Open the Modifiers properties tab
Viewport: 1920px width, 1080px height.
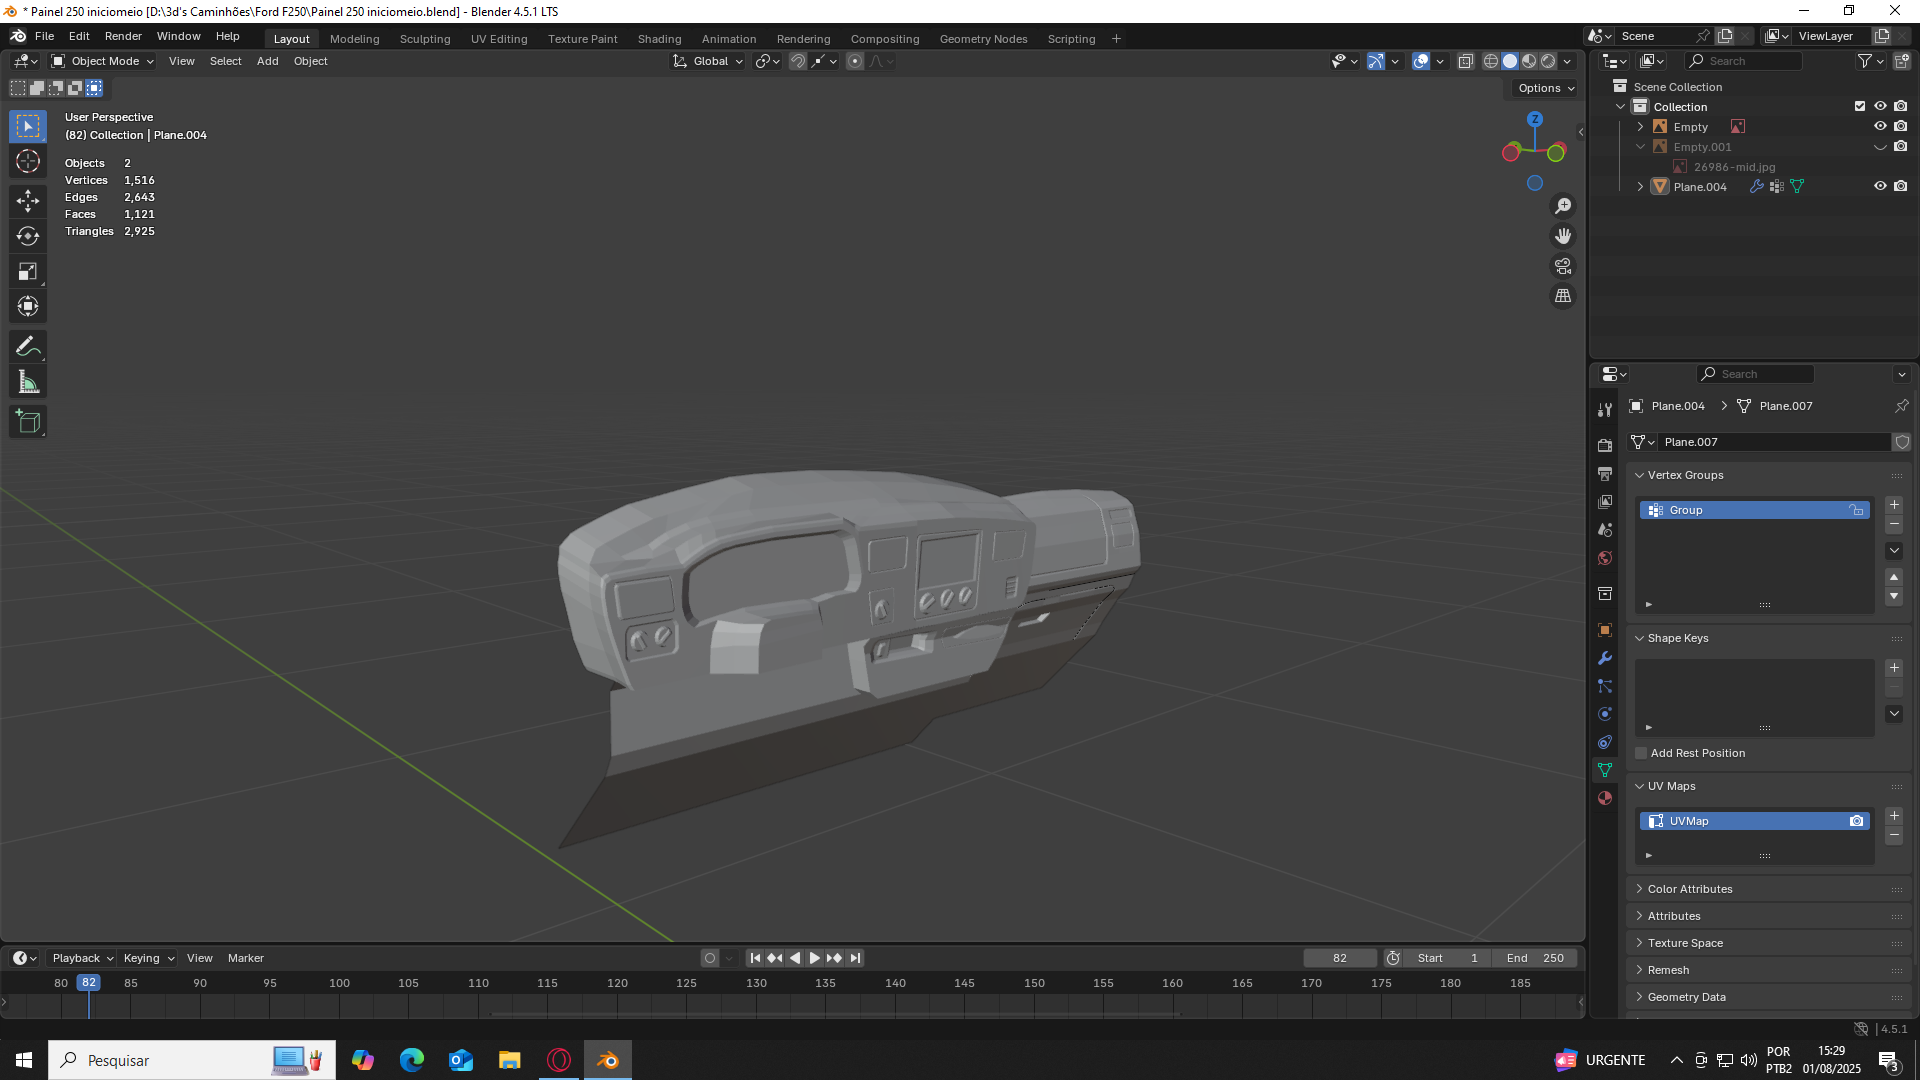pos(1605,658)
